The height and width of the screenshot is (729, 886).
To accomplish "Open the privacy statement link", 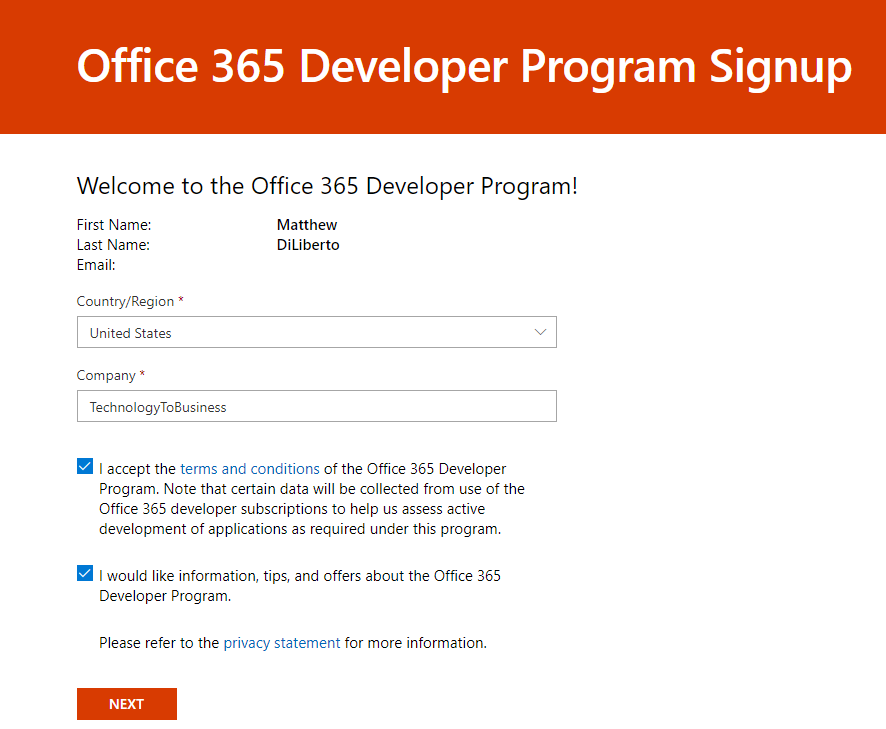I will 281,643.
